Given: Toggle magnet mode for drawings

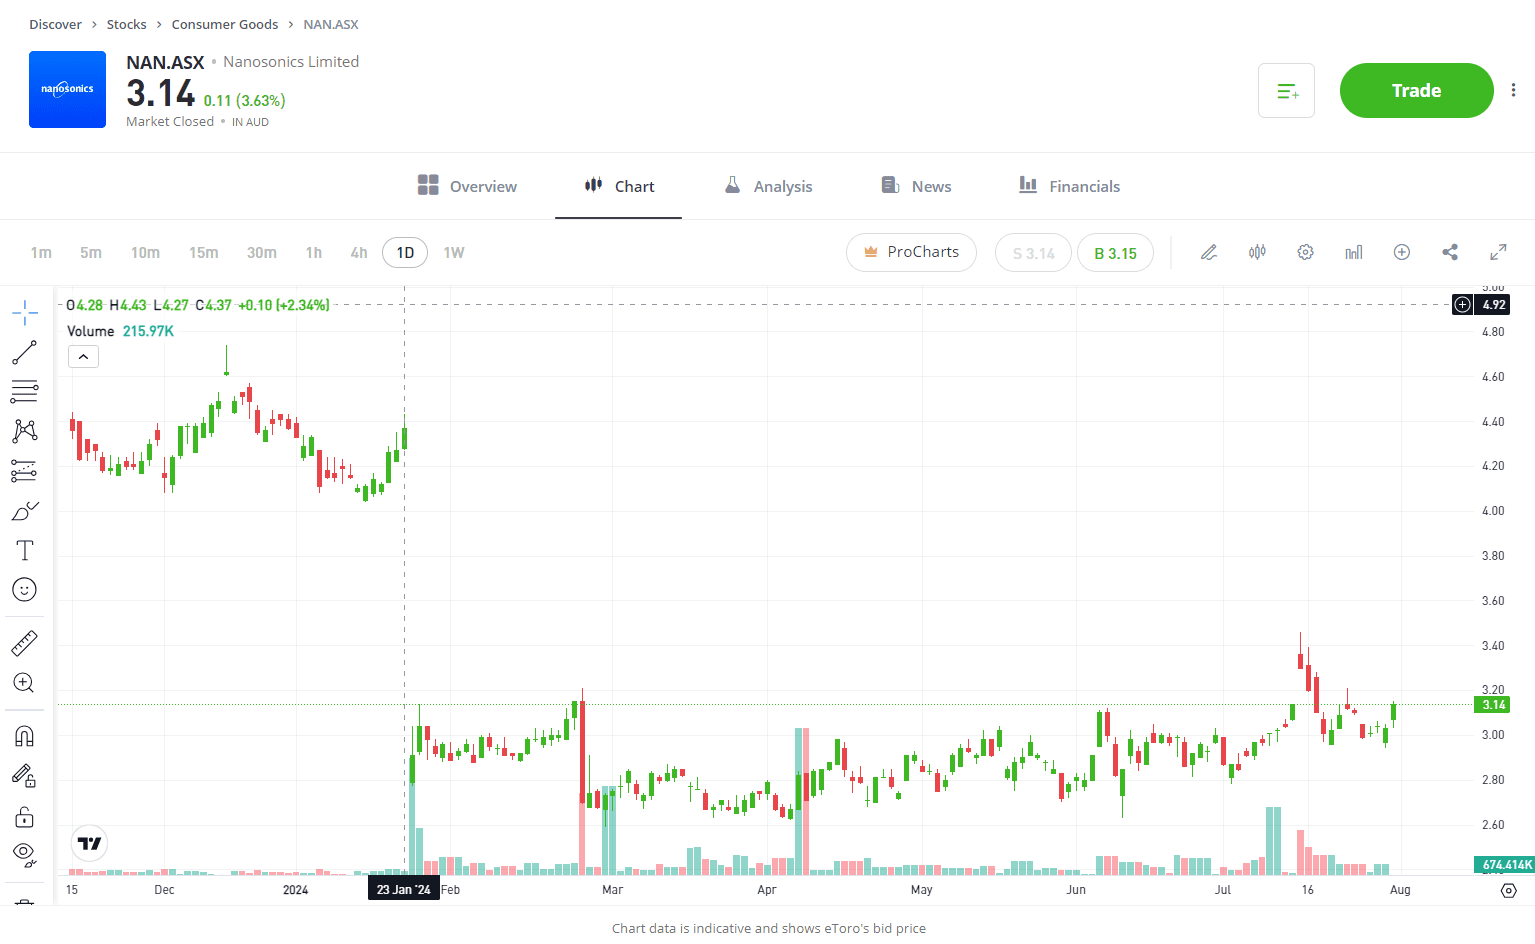Looking at the screenshot, I should point(25,736).
